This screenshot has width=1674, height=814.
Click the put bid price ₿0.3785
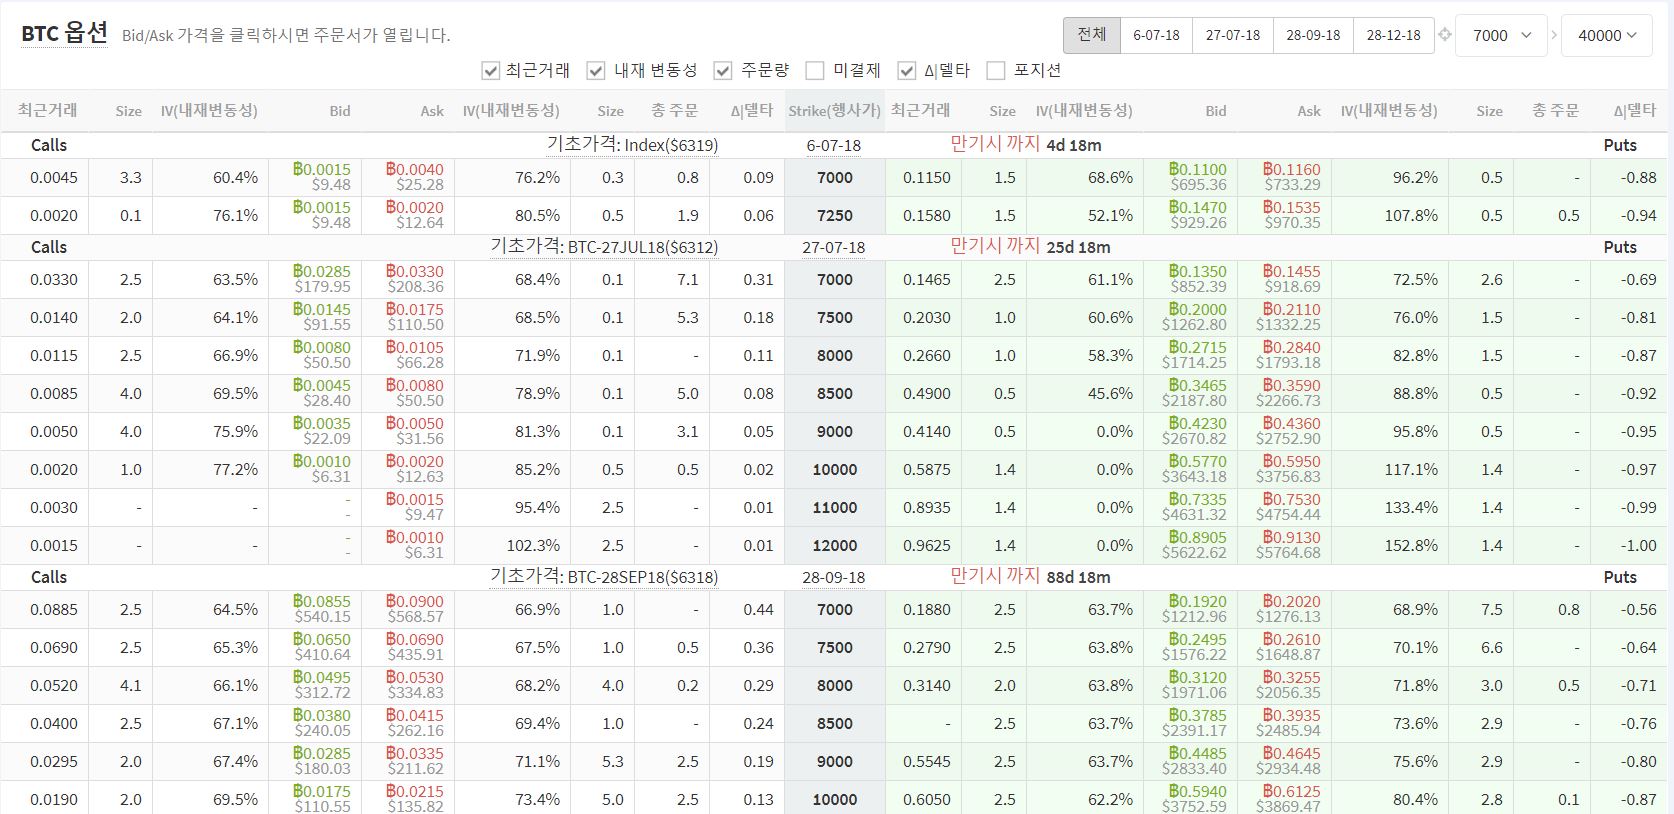click(x=1198, y=716)
